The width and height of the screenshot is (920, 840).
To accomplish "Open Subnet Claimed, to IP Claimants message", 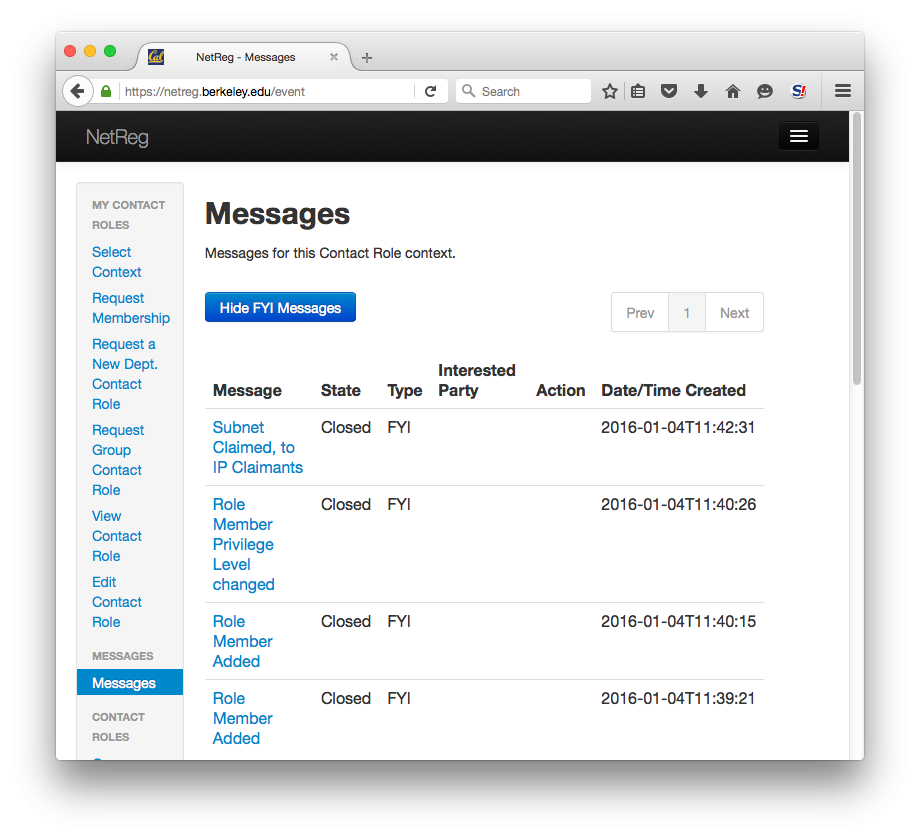I will tap(258, 448).
